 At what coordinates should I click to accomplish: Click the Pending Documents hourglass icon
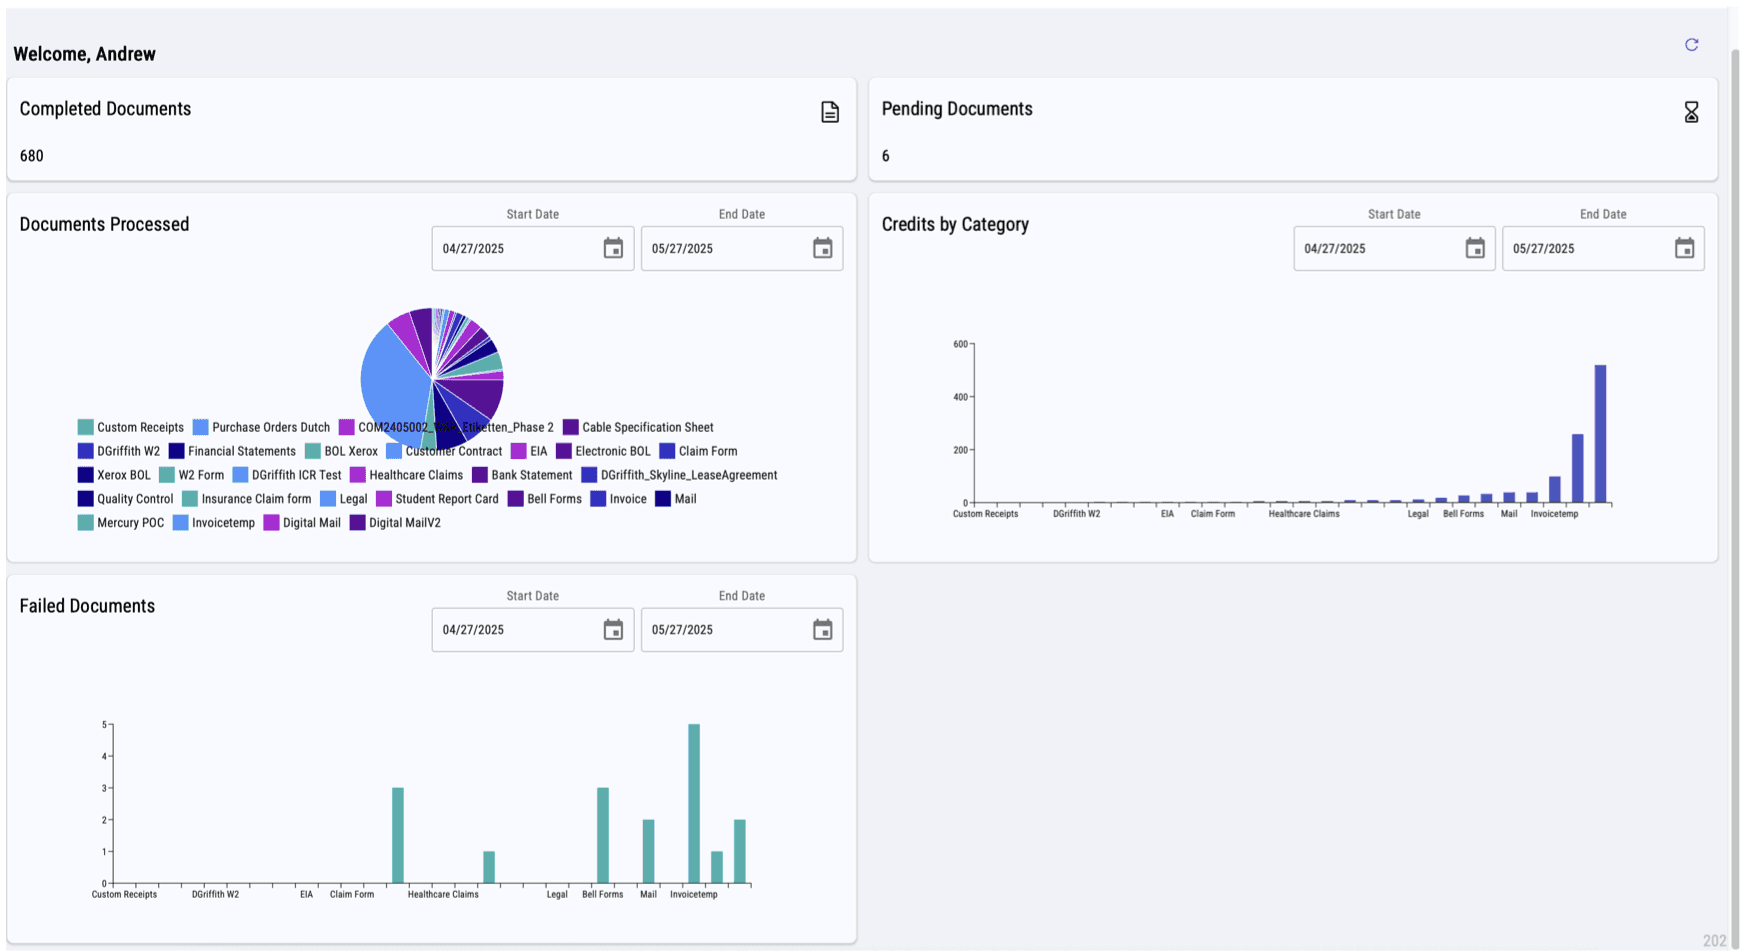[1691, 112]
